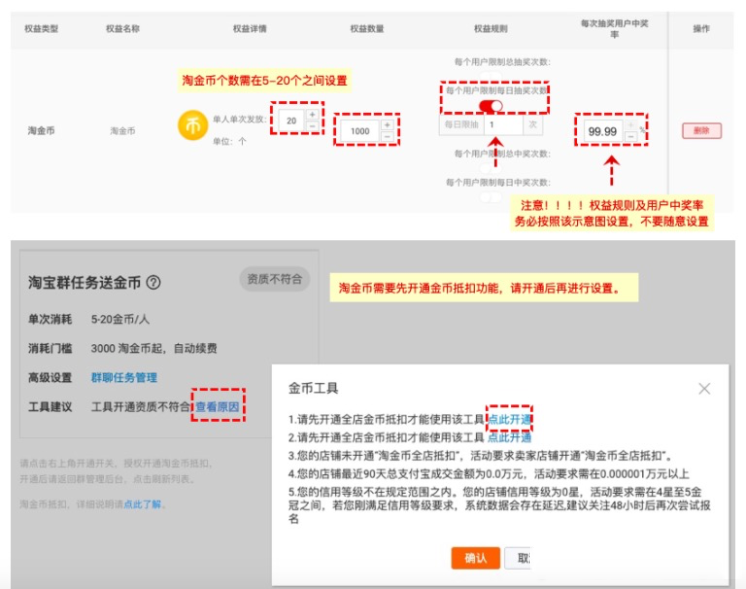Click the 每次抽奖用户中奖率 column header
The width and height of the screenshot is (746, 589).
pyautogui.click(x=614, y=29)
